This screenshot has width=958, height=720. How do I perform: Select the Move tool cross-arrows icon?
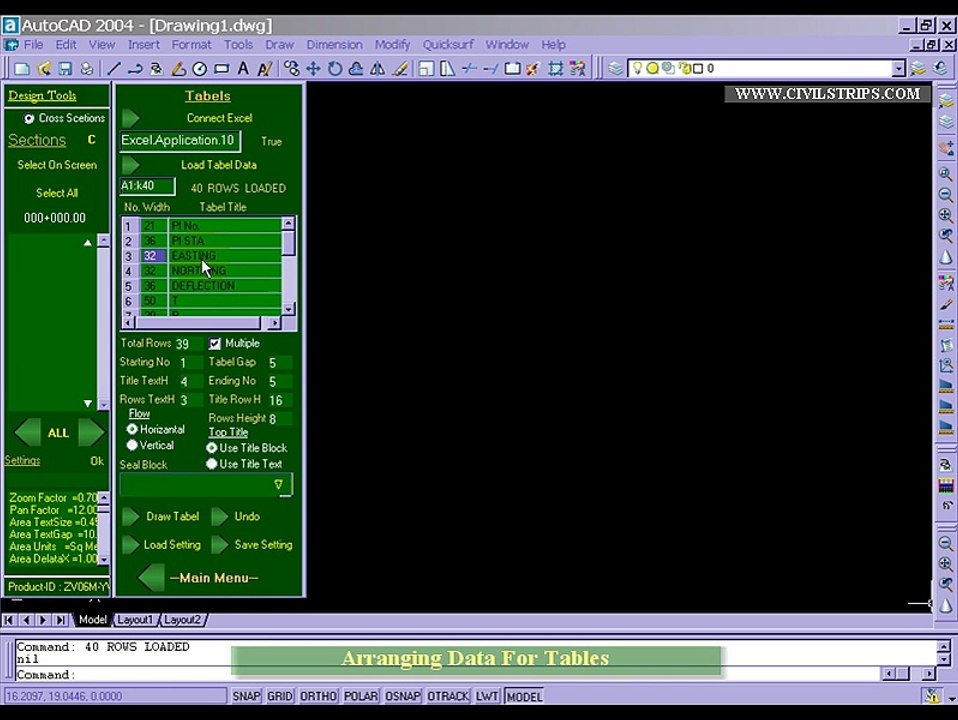tap(313, 68)
